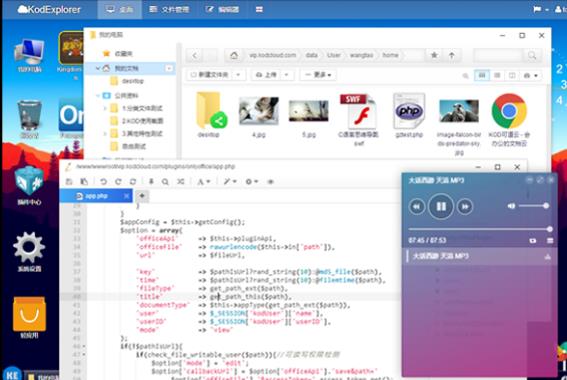567x380 pixels.
Task: Click the file manager search magnifier
Action: (532, 55)
